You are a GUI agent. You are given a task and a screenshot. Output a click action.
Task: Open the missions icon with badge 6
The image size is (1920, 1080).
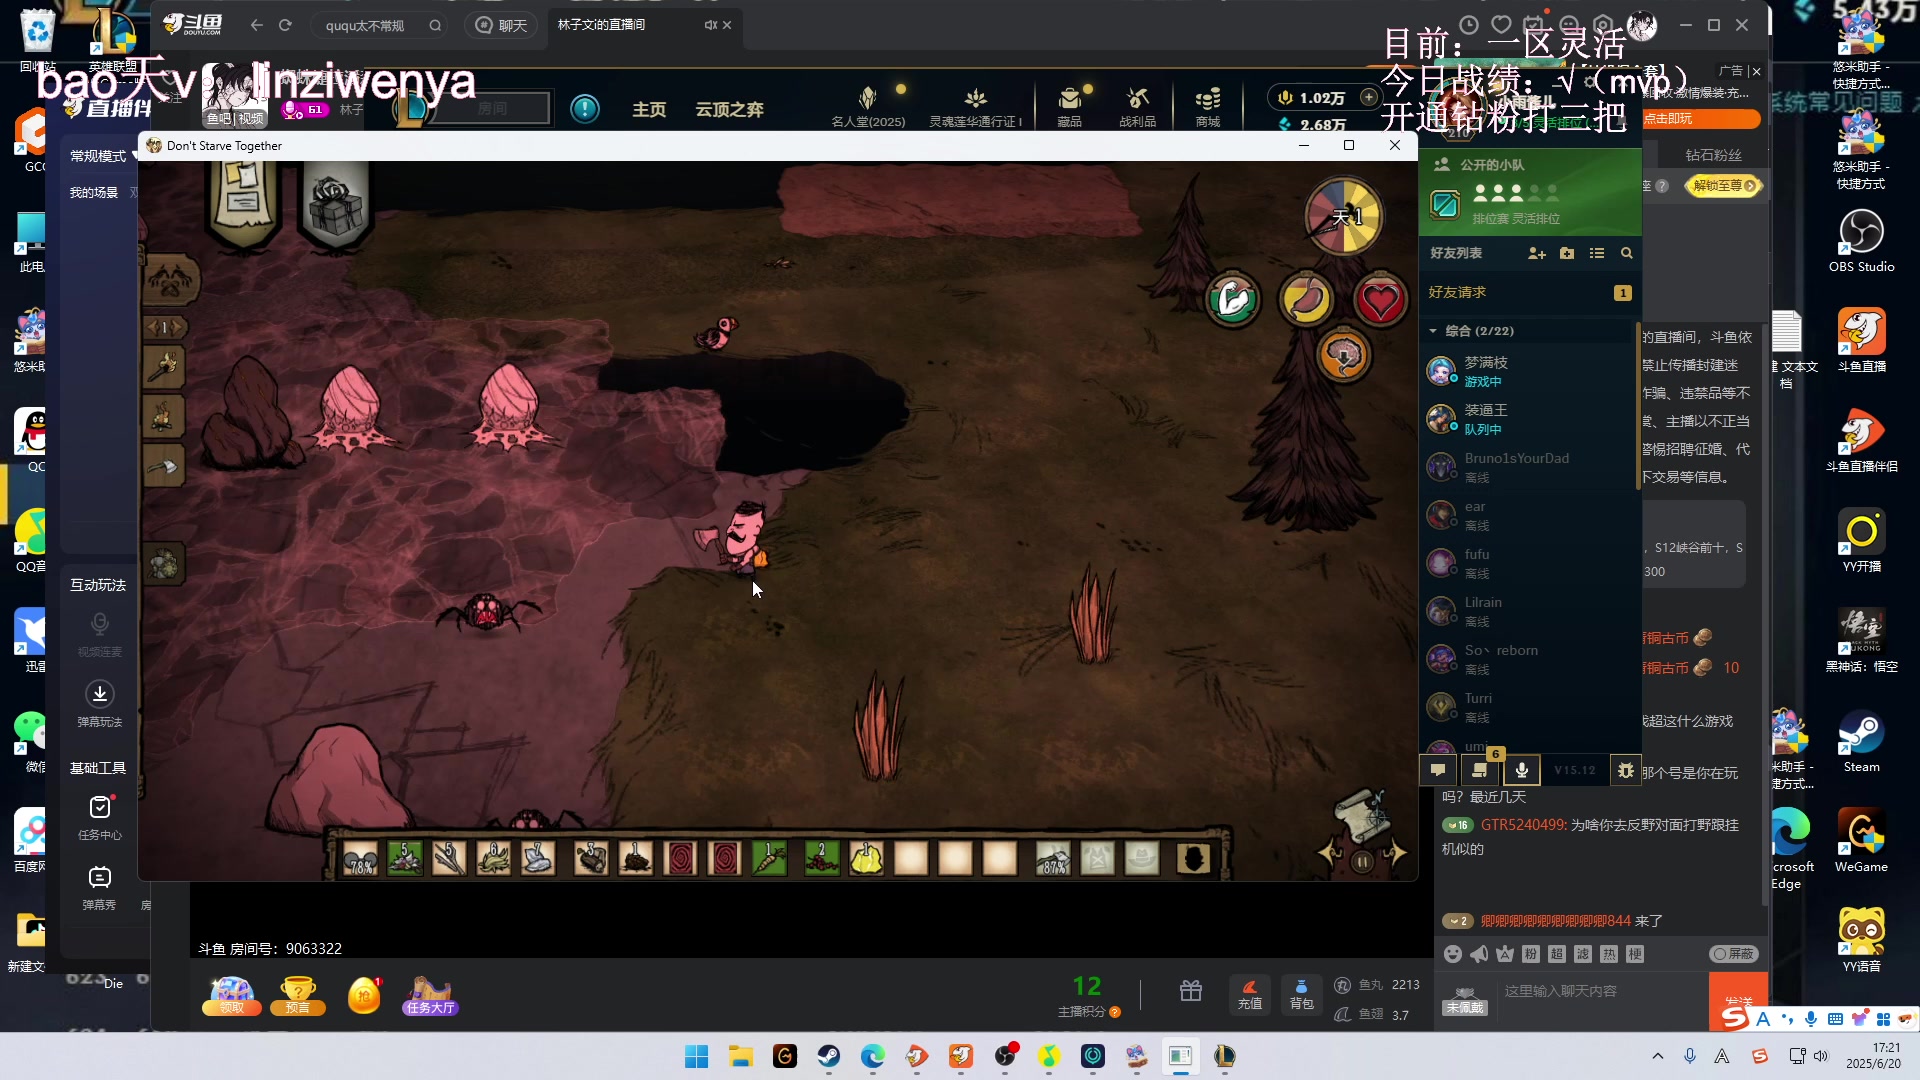[x=1480, y=770]
